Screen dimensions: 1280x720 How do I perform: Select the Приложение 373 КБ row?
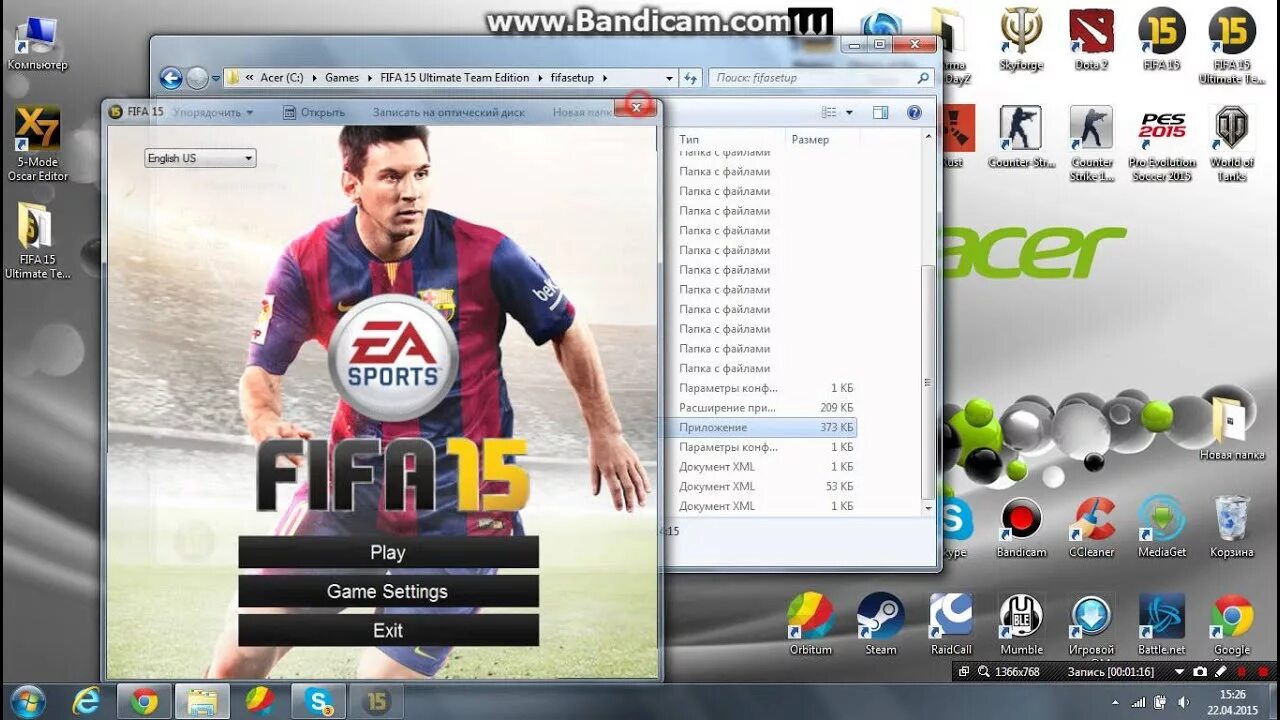[759, 427]
